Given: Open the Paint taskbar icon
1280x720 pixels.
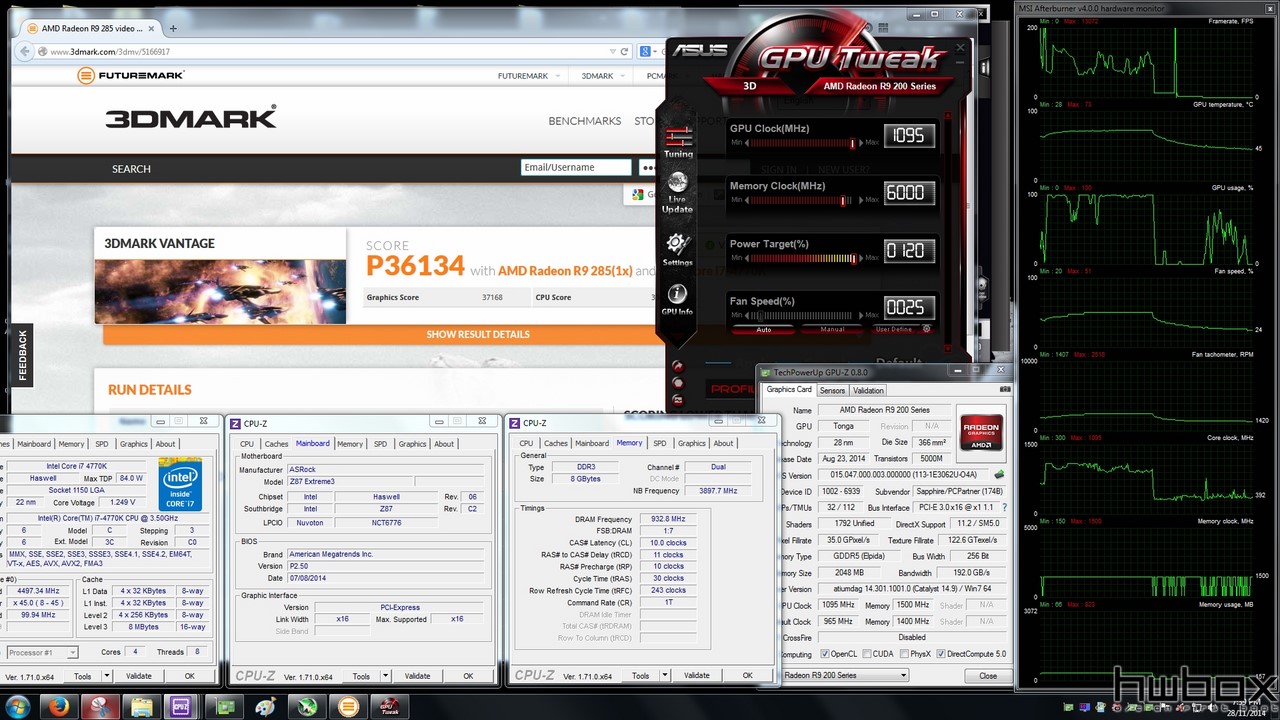Looking at the screenshot, I should pyautogui.click(x=265, y=706).
